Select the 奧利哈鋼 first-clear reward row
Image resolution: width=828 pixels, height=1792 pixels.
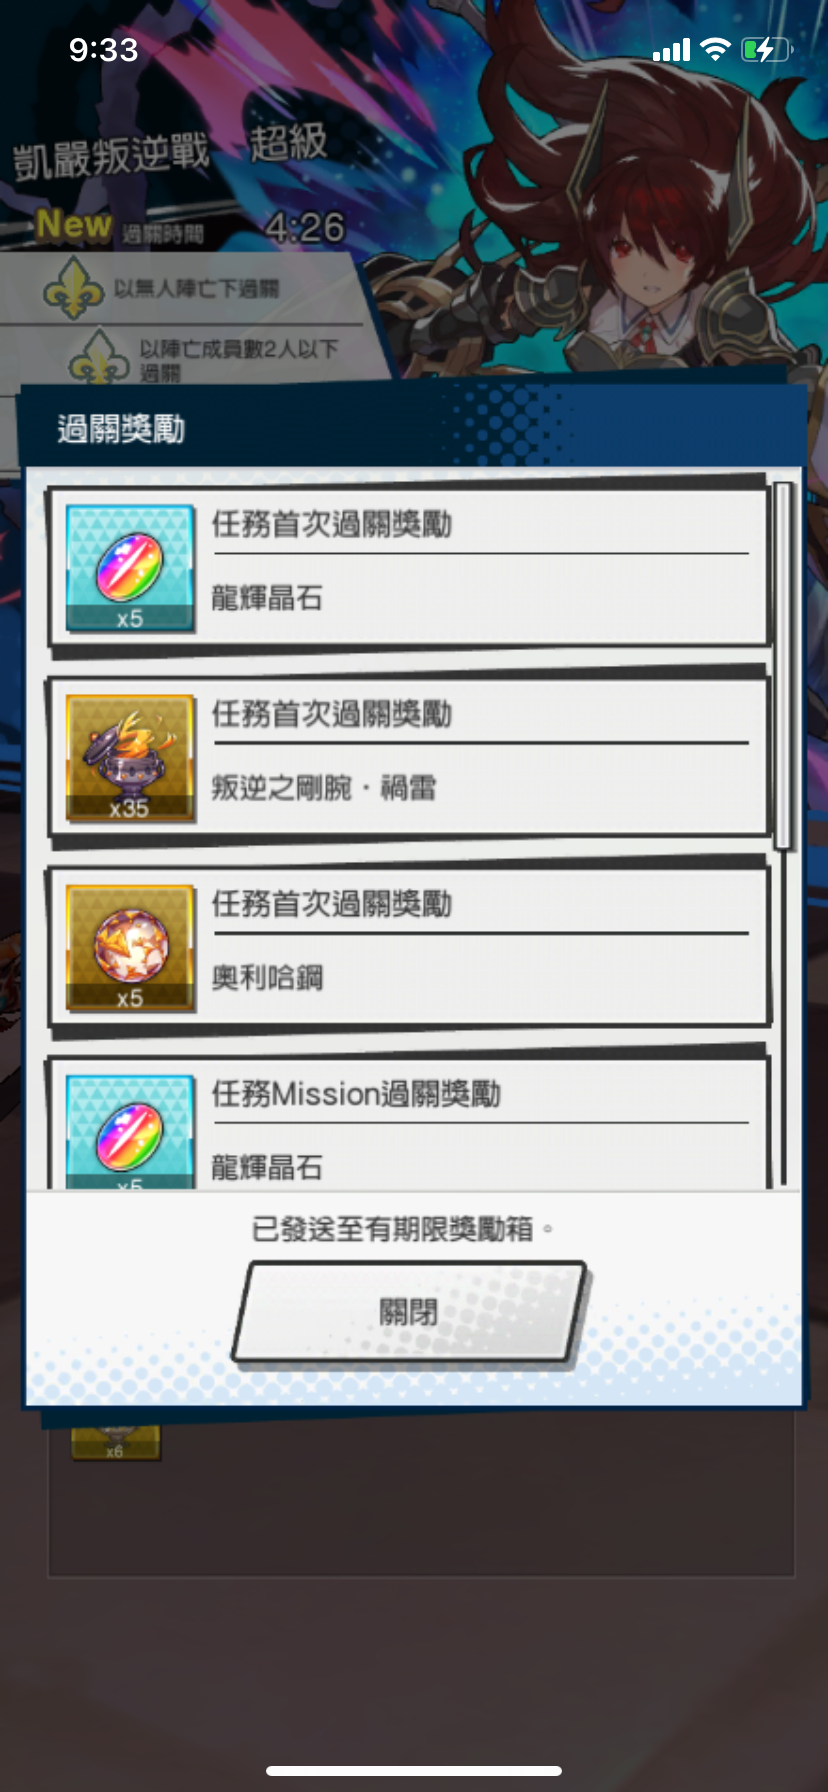409,947
